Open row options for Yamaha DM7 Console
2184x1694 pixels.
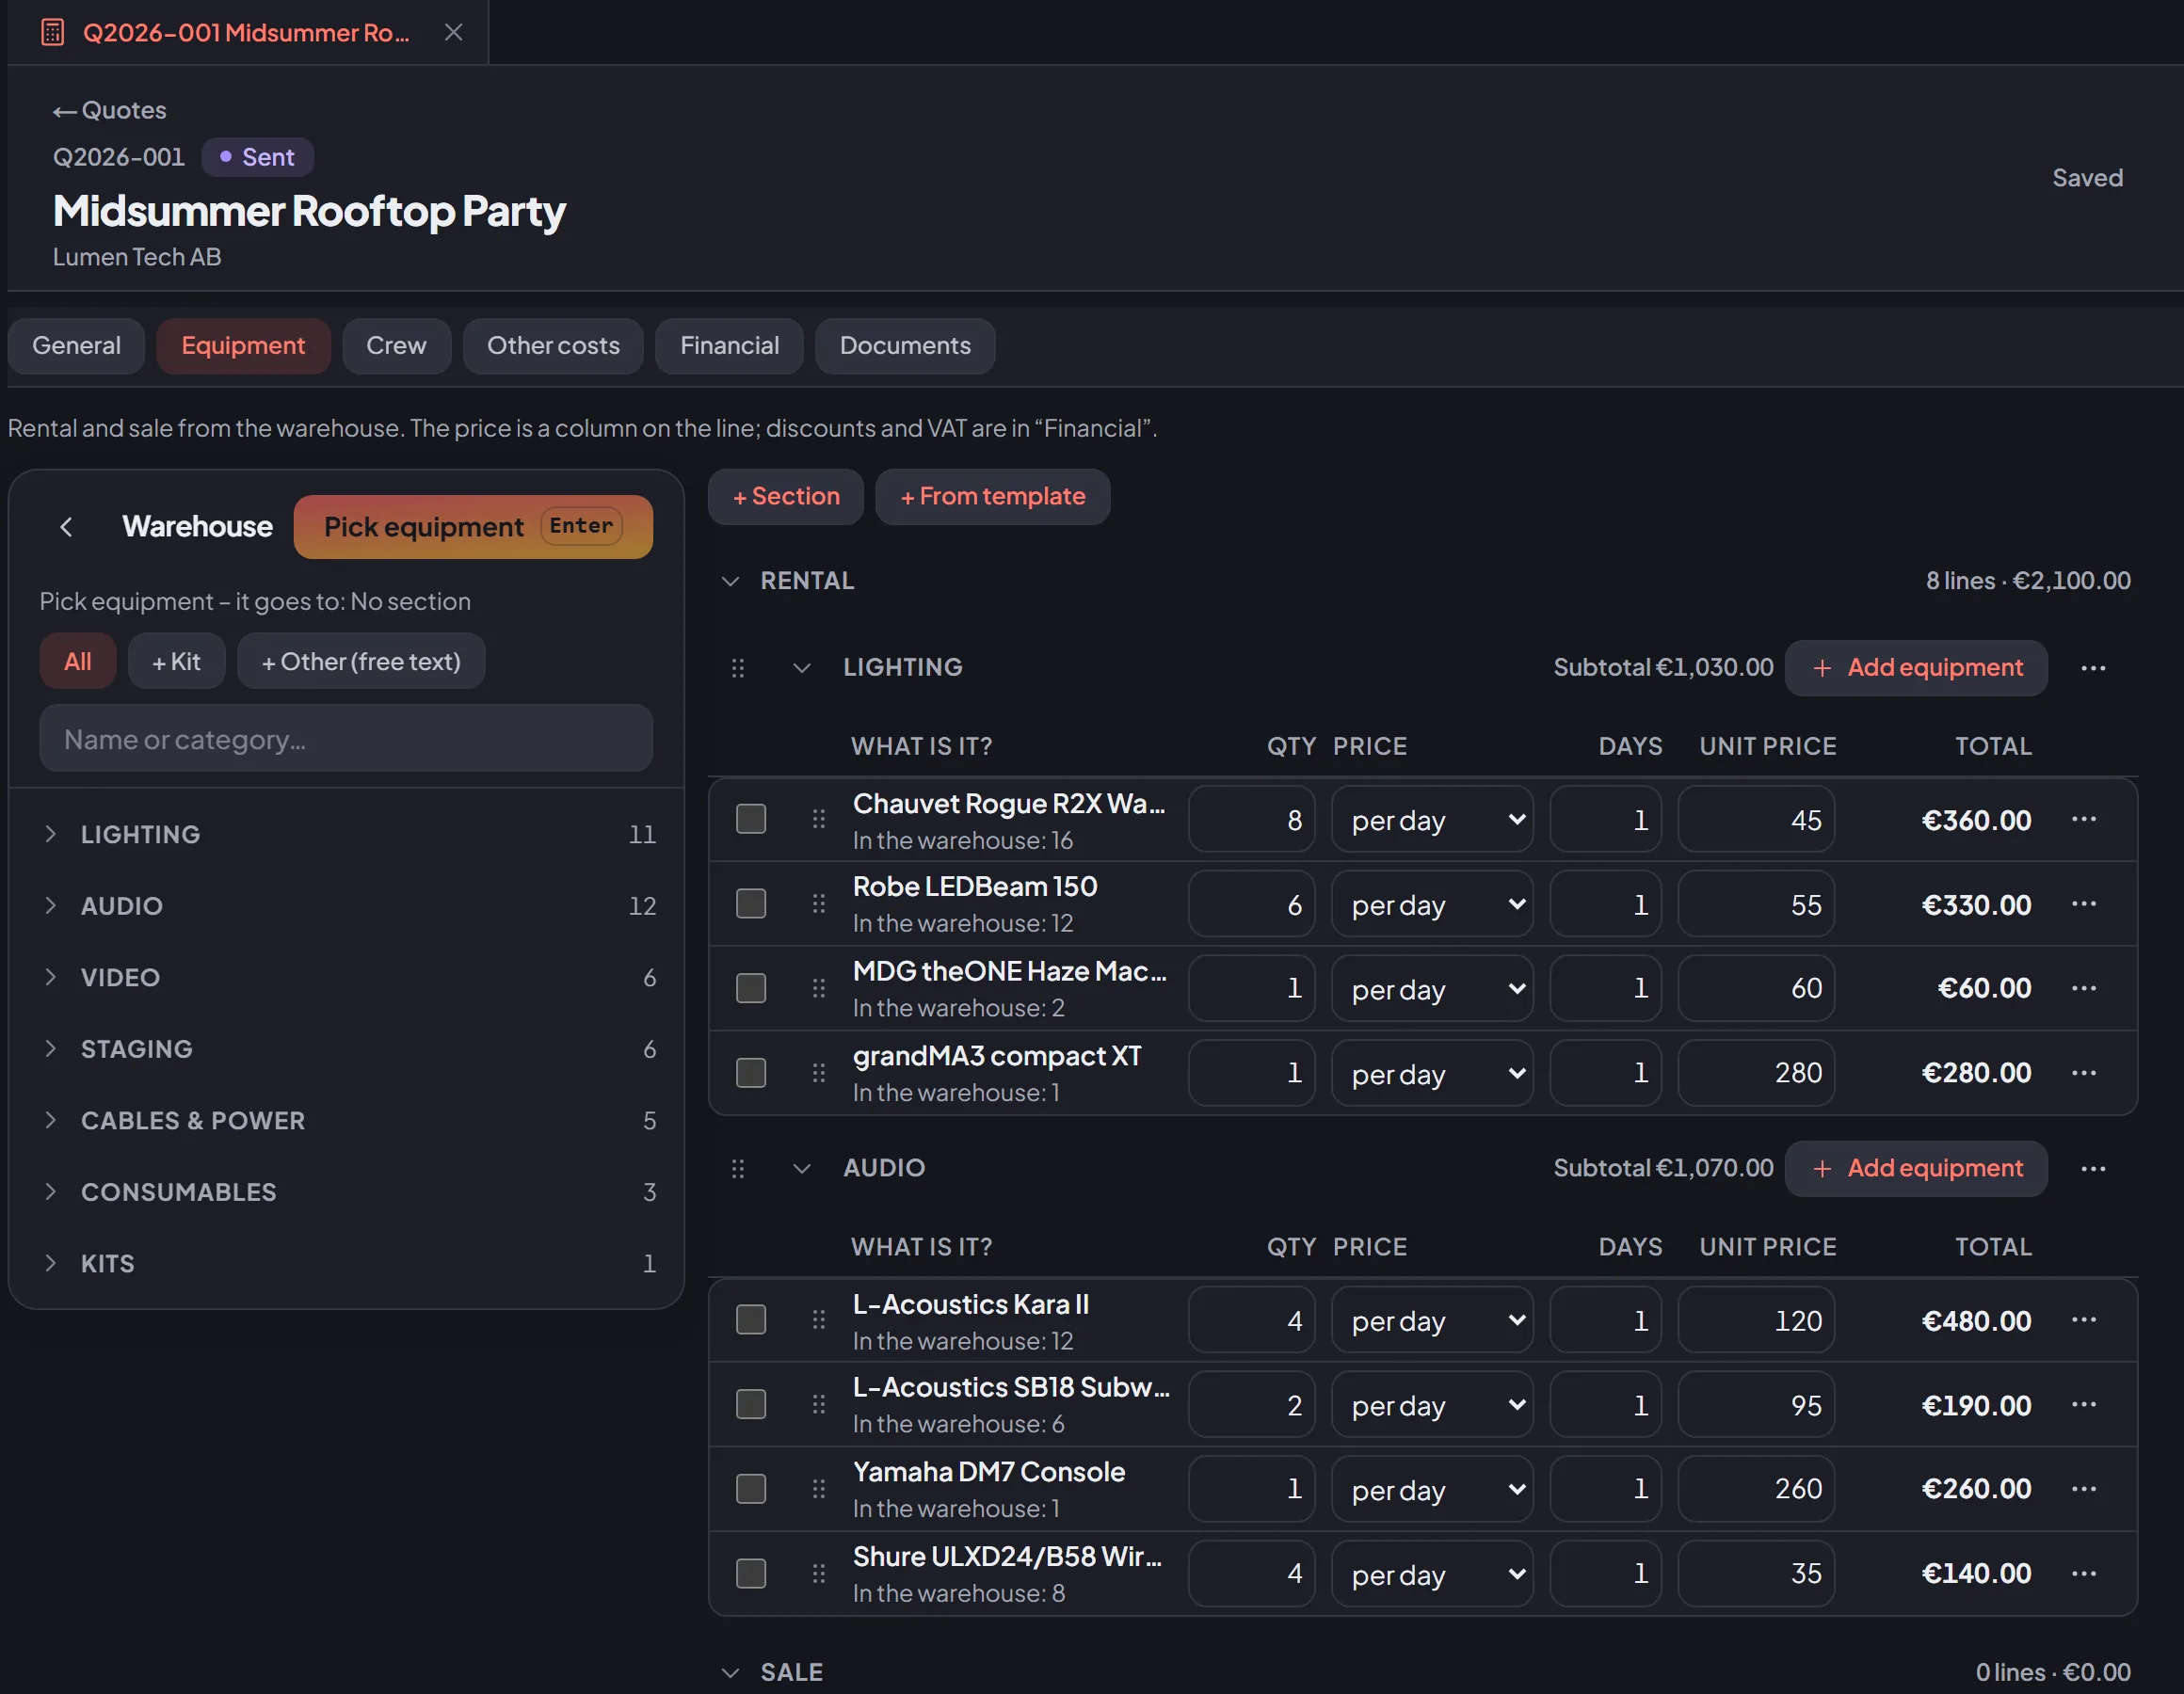point(2084,1489)
